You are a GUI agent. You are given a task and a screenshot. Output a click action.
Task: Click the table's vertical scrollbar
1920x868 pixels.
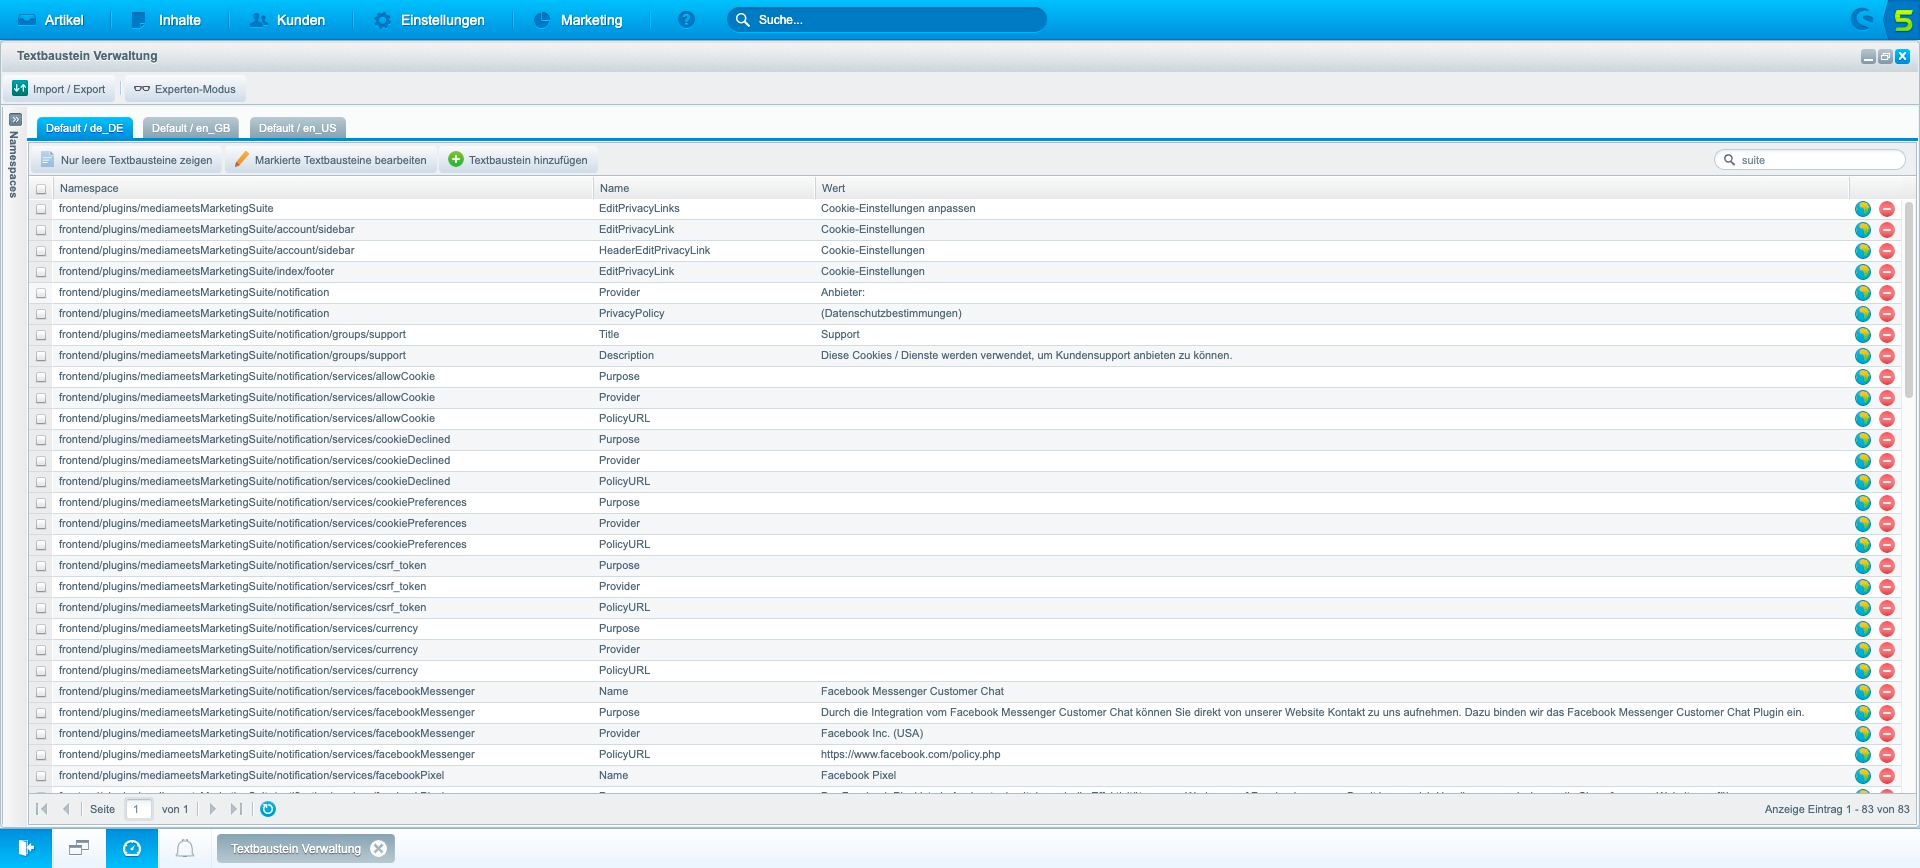click(1909, 300)
